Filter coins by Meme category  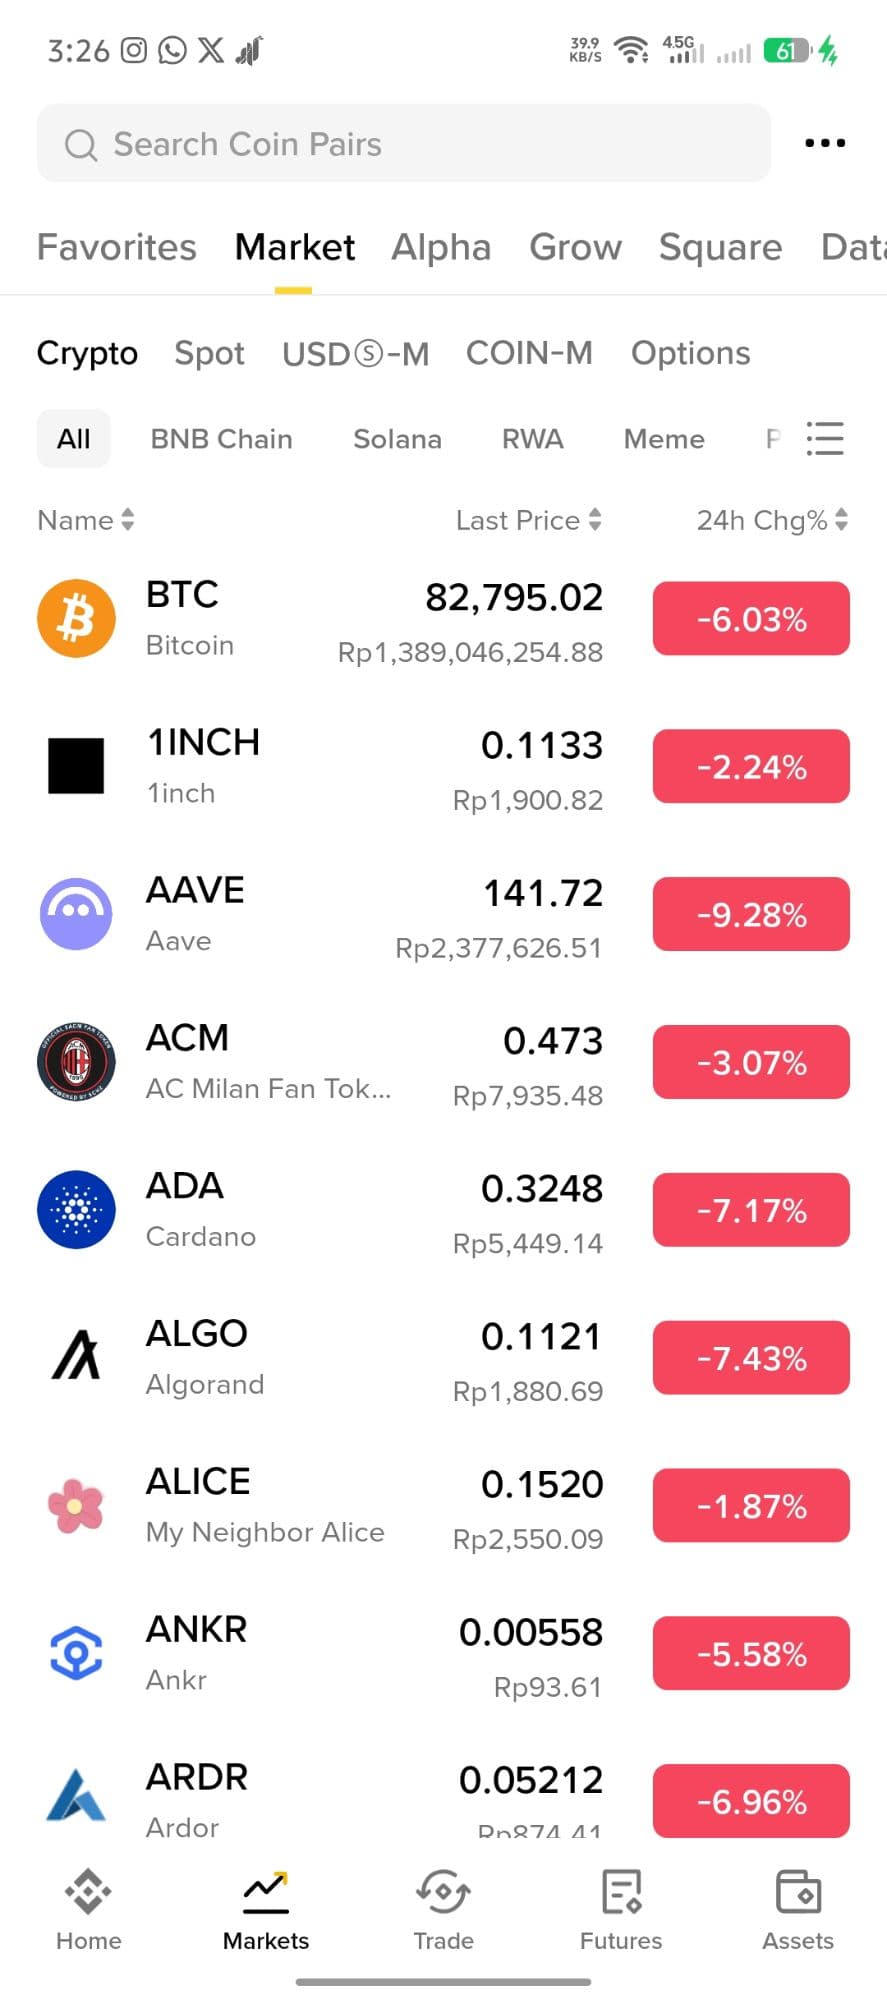point(664,439)
